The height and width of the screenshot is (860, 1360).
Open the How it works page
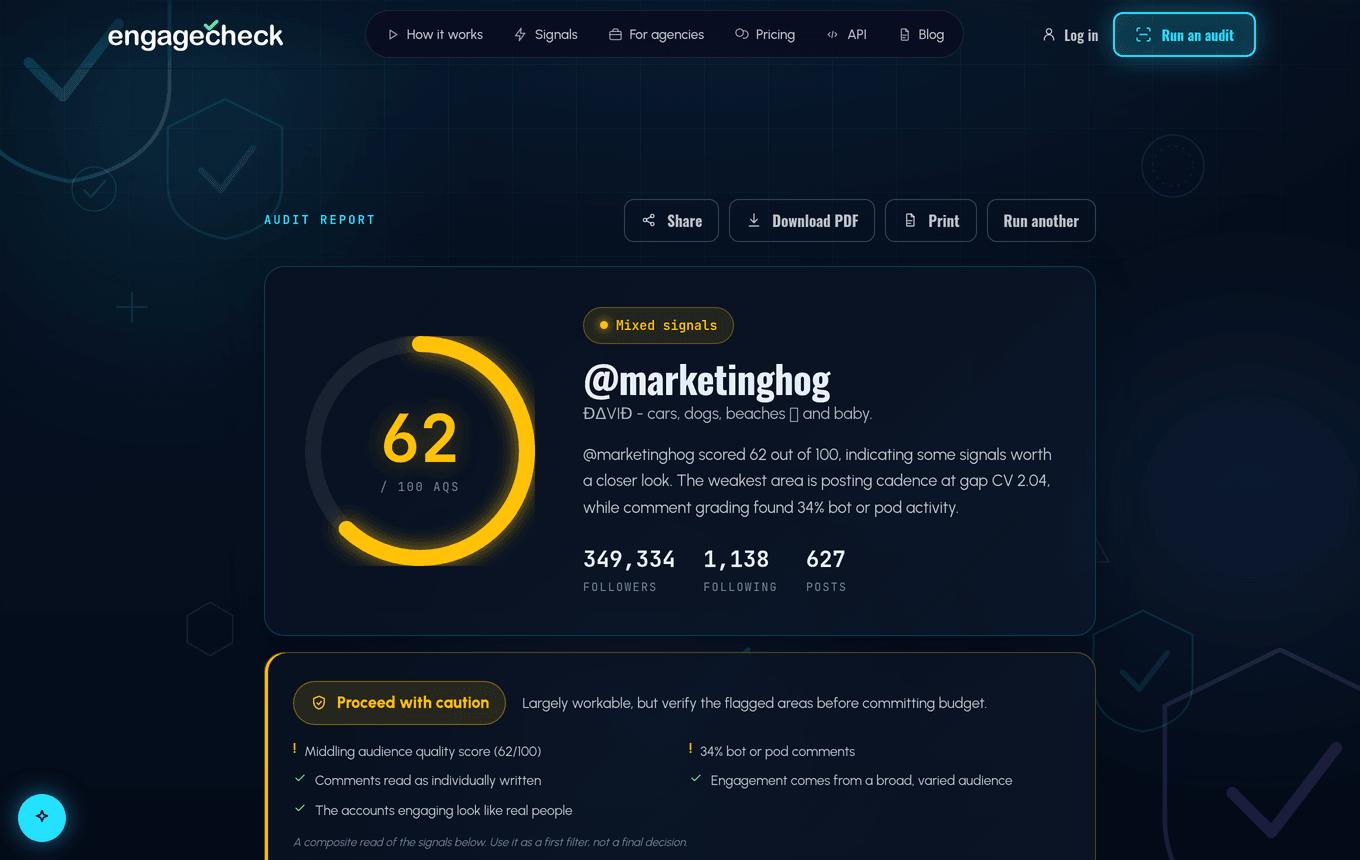tap(435, 34)
